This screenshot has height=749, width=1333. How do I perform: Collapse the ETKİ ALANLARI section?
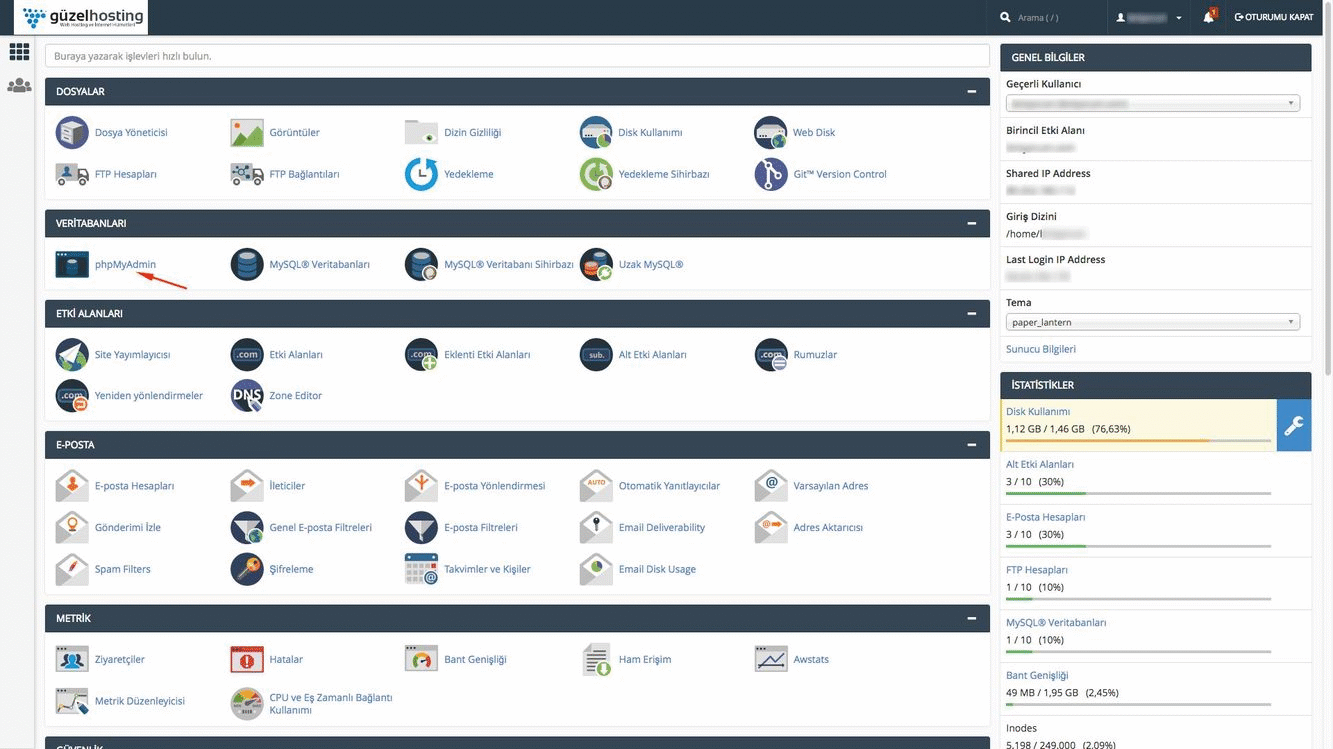(971, 314)
